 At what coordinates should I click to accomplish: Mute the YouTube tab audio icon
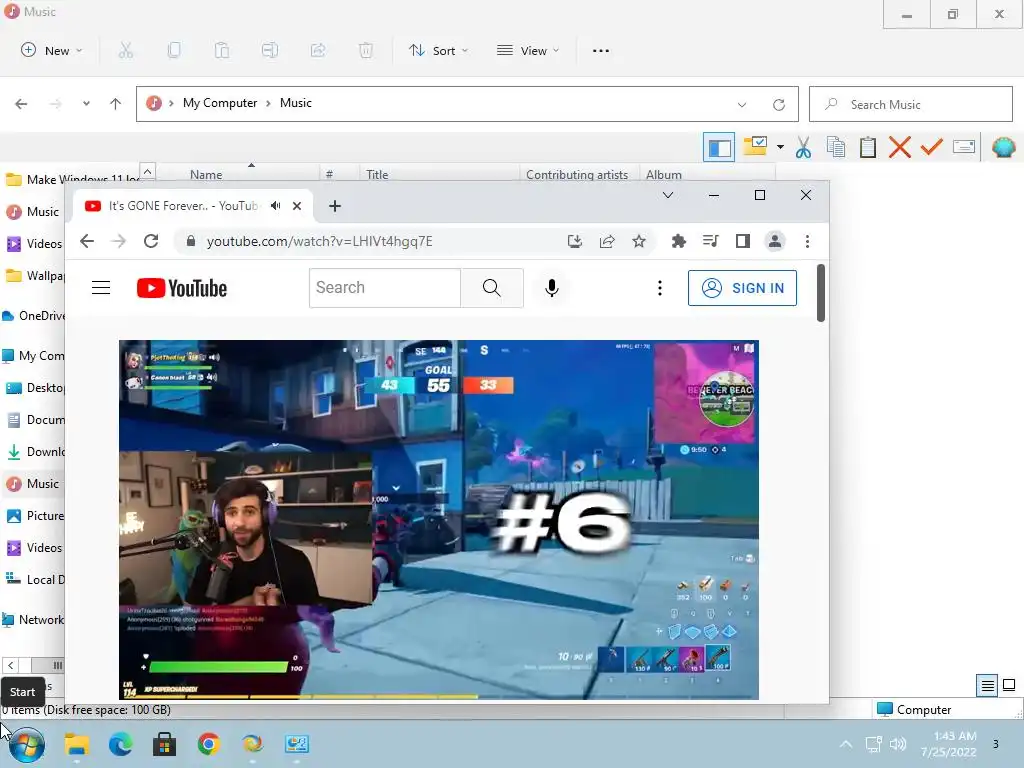coord(276,206)
